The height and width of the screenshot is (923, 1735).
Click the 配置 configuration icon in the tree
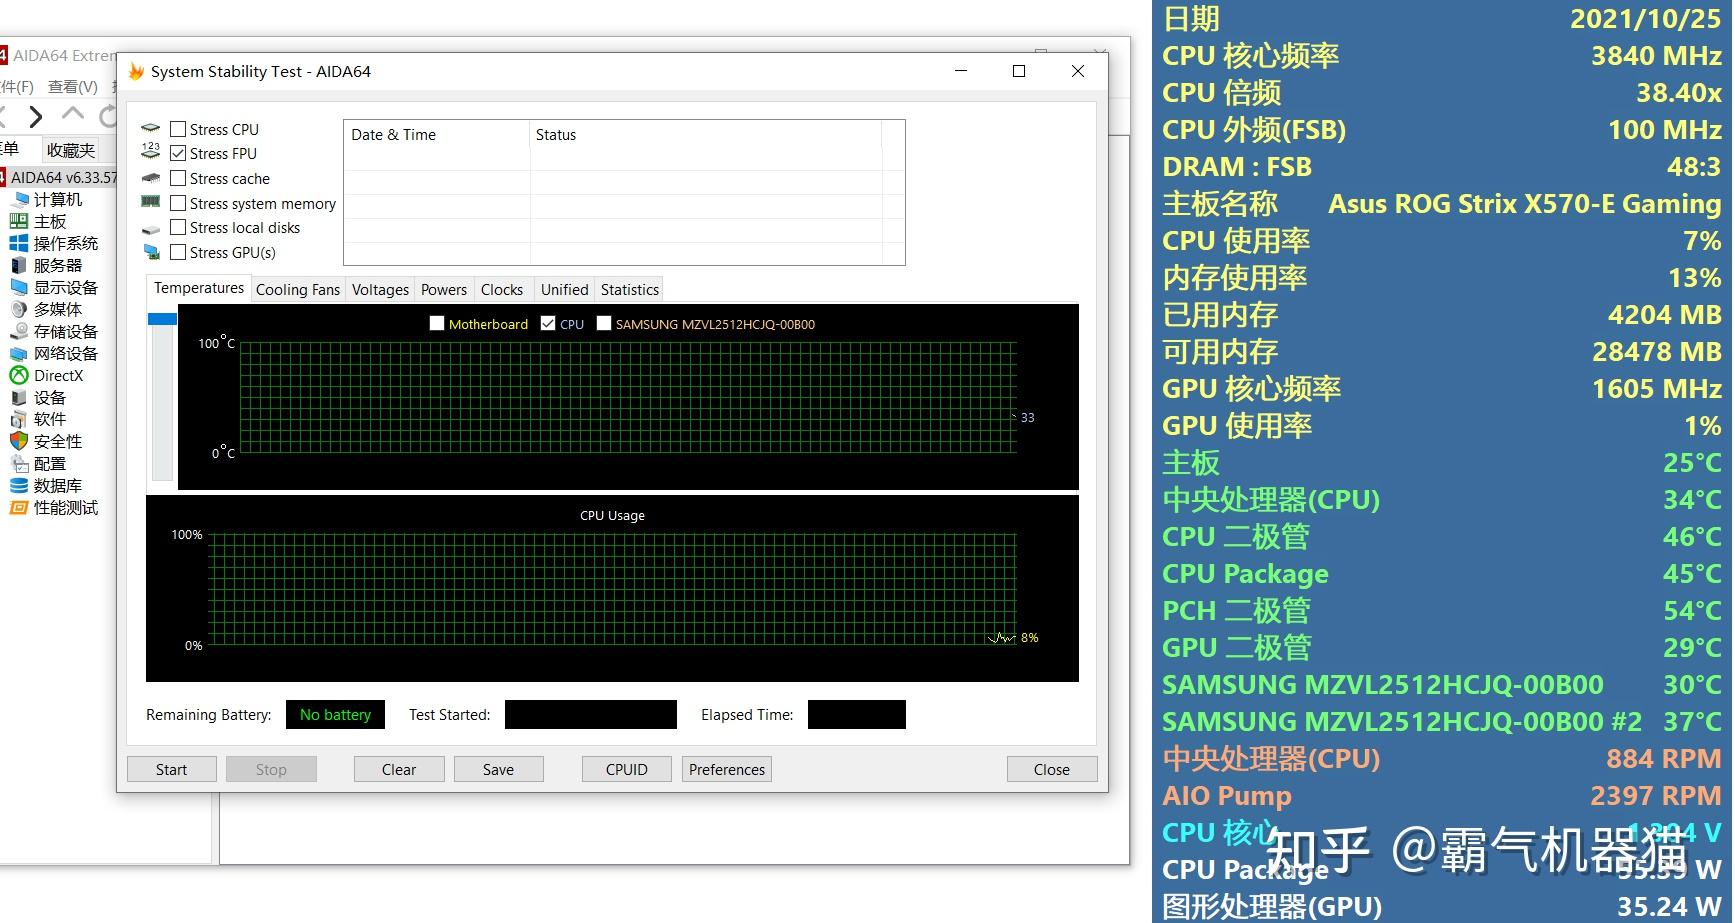coord(18,463)
